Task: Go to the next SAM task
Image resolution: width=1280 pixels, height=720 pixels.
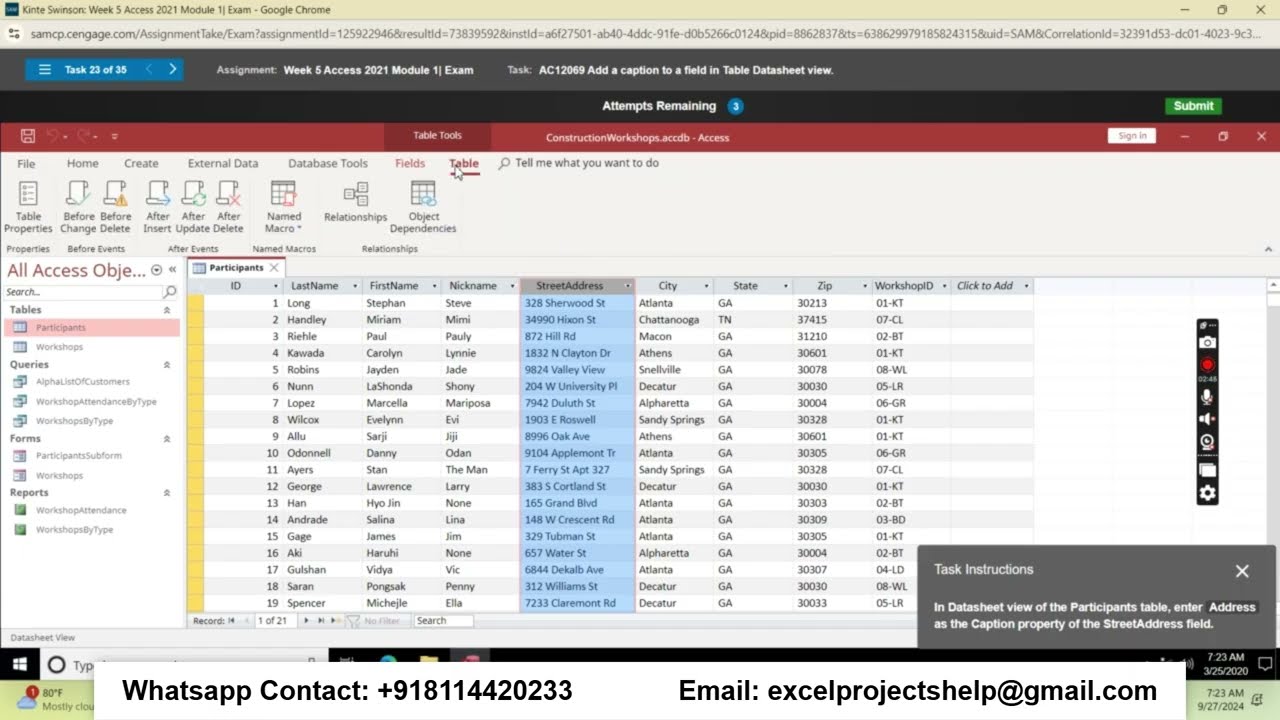Action: [172, 70]
